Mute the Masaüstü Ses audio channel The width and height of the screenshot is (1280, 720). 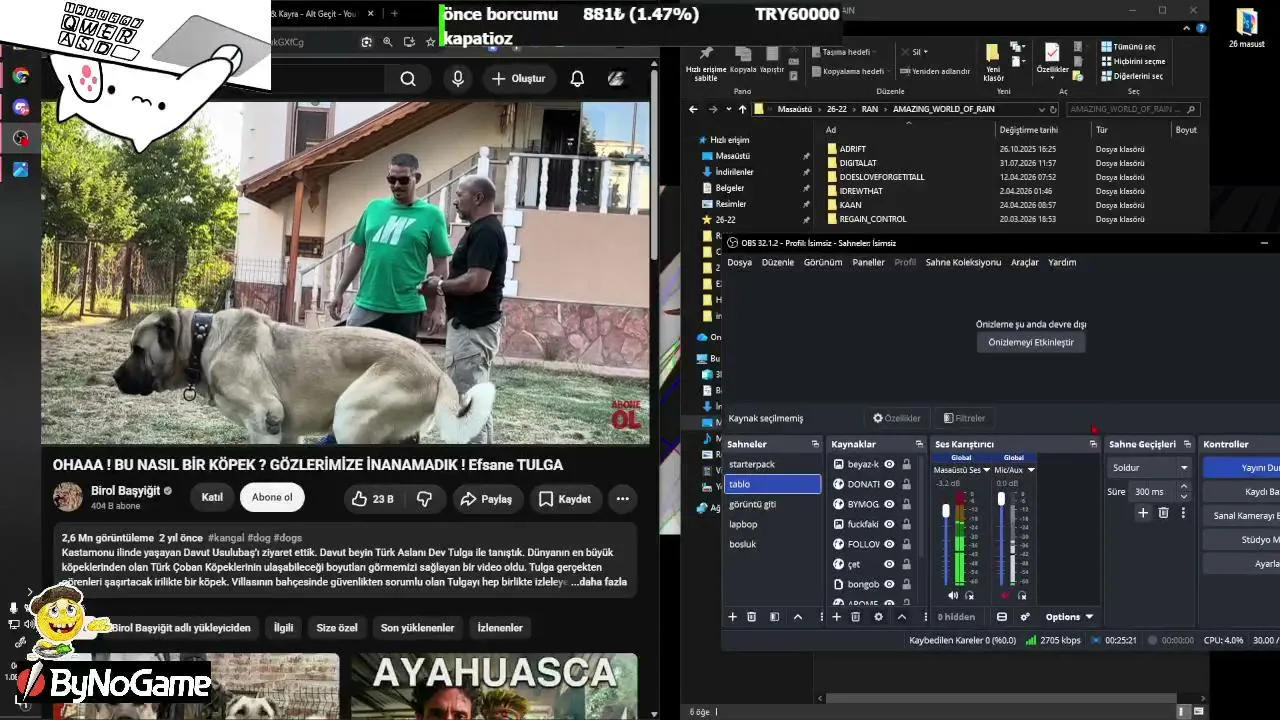pos(952,595)
